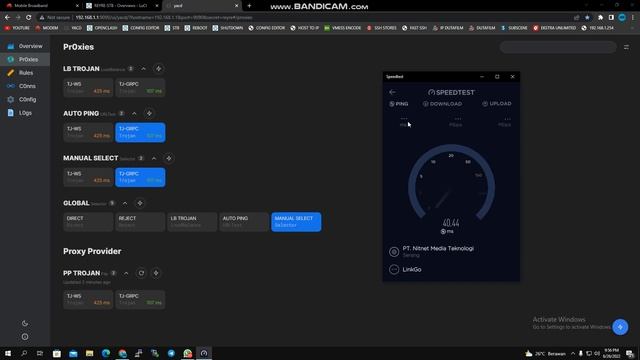This screenshot has width=640, height=360.
Task: Open the 192.168.1.254 bookmark
Action: [x=598, y=28]
